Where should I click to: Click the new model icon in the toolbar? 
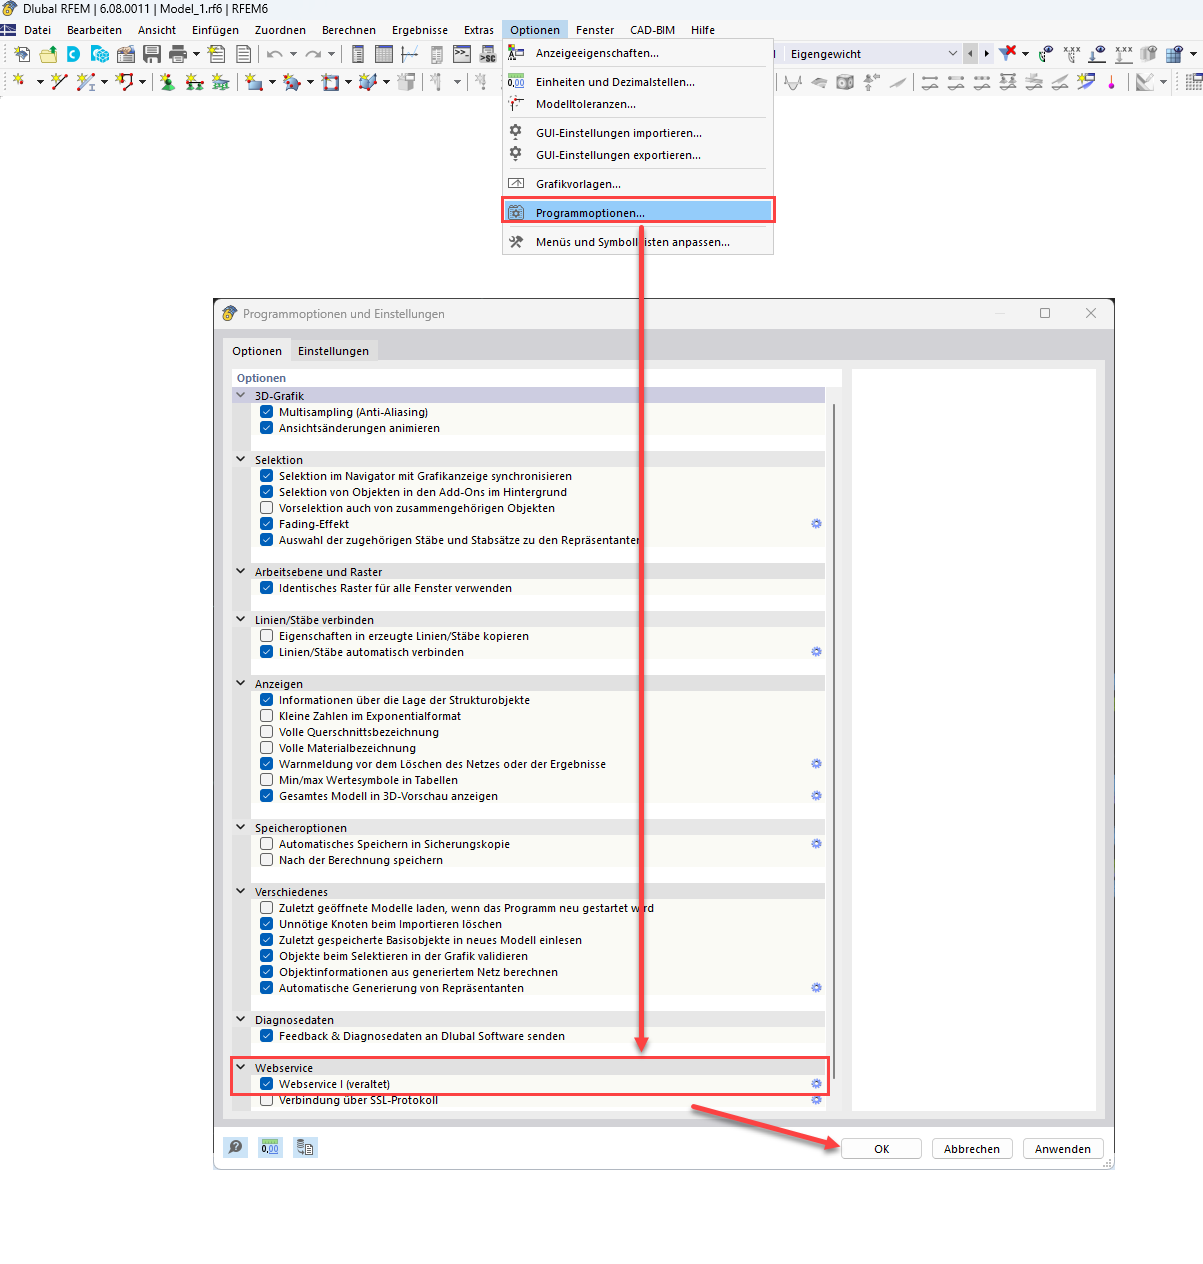click(22, 54)
